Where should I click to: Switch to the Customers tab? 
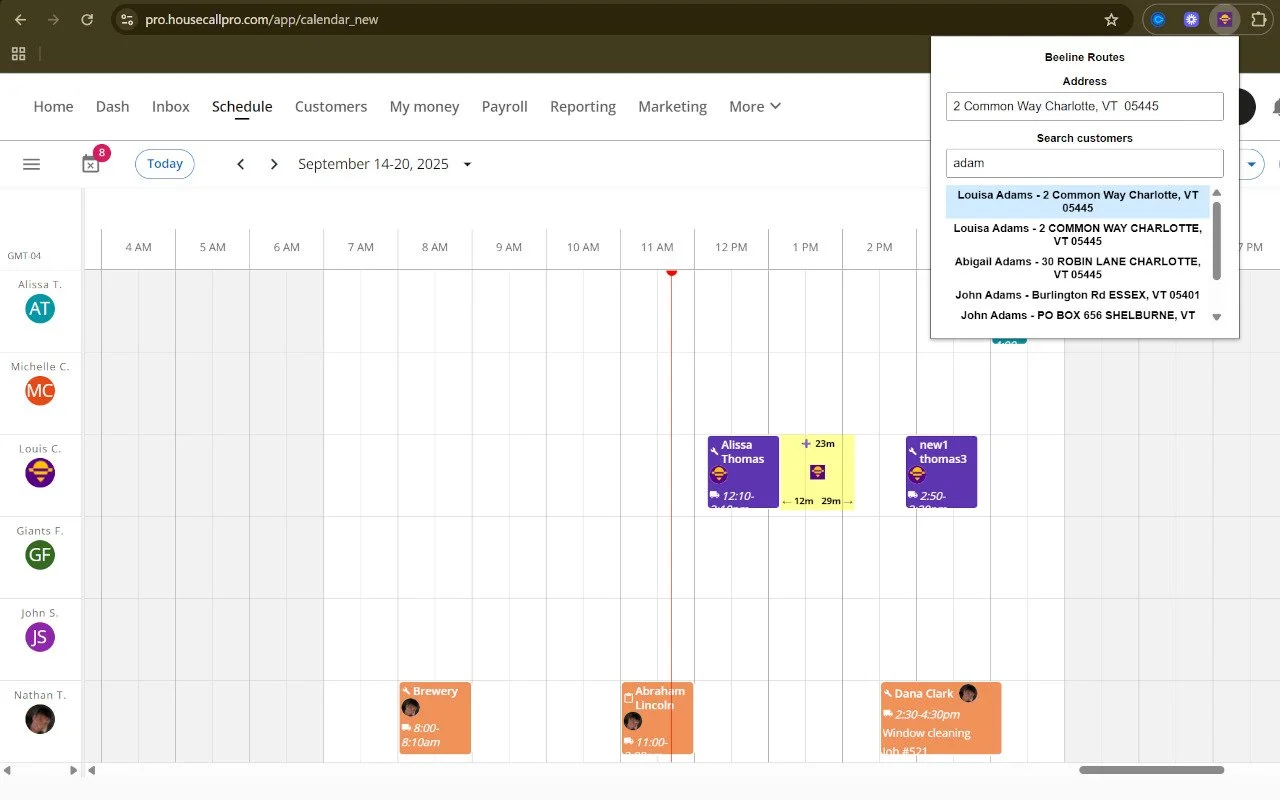(331, 106)
